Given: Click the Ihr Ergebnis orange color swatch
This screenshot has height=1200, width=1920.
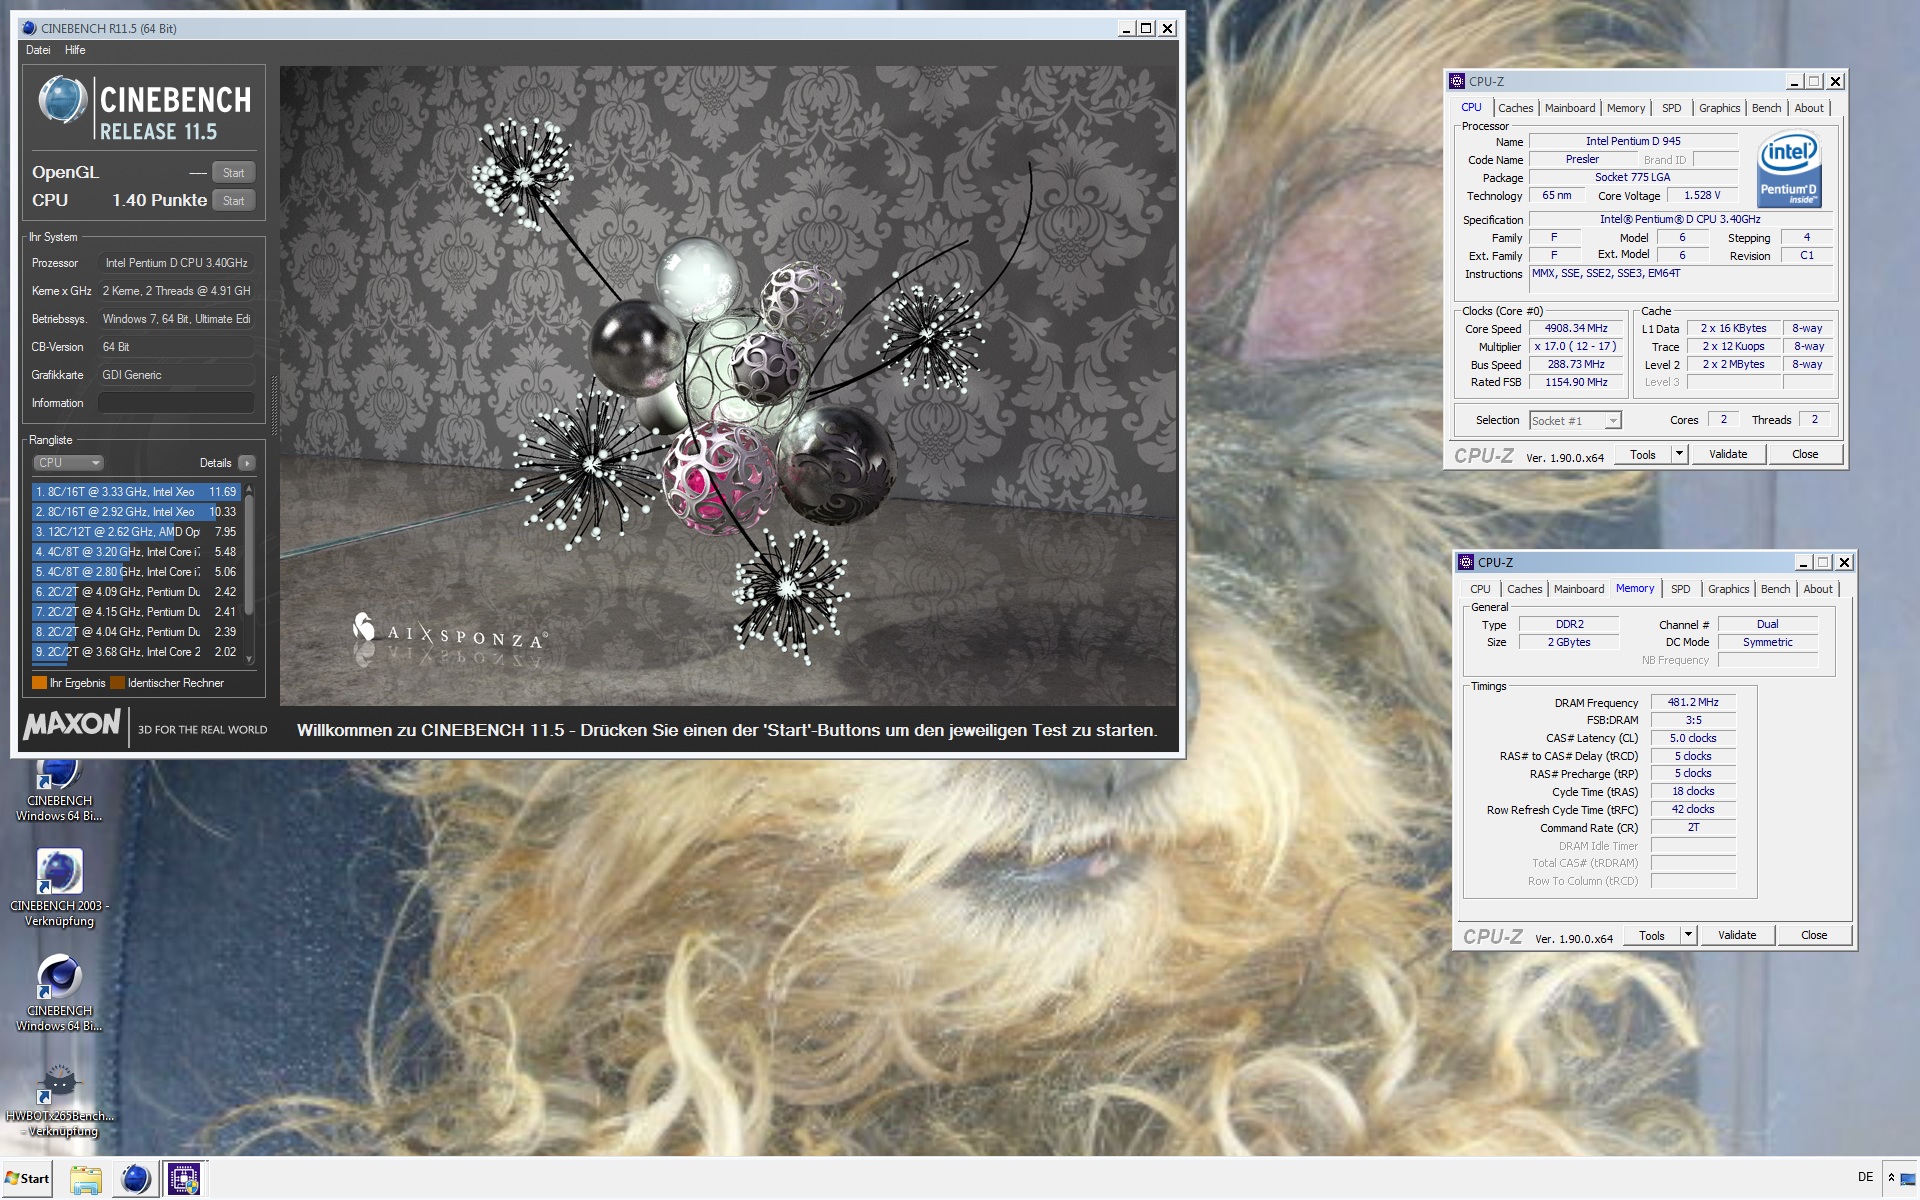Looking at the screenshot, I should (39, 683).
